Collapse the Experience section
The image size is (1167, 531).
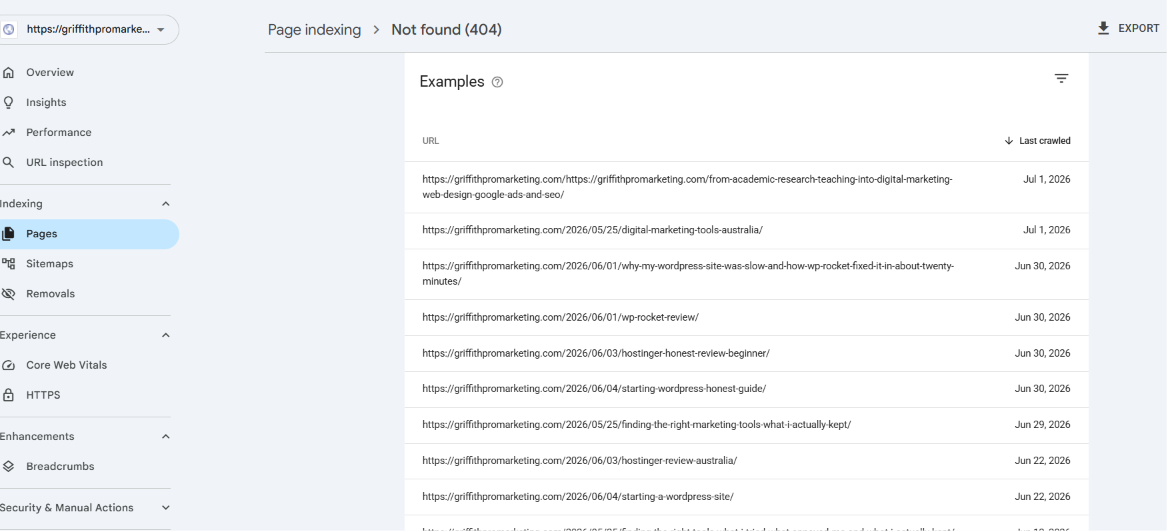coord(166,335)
